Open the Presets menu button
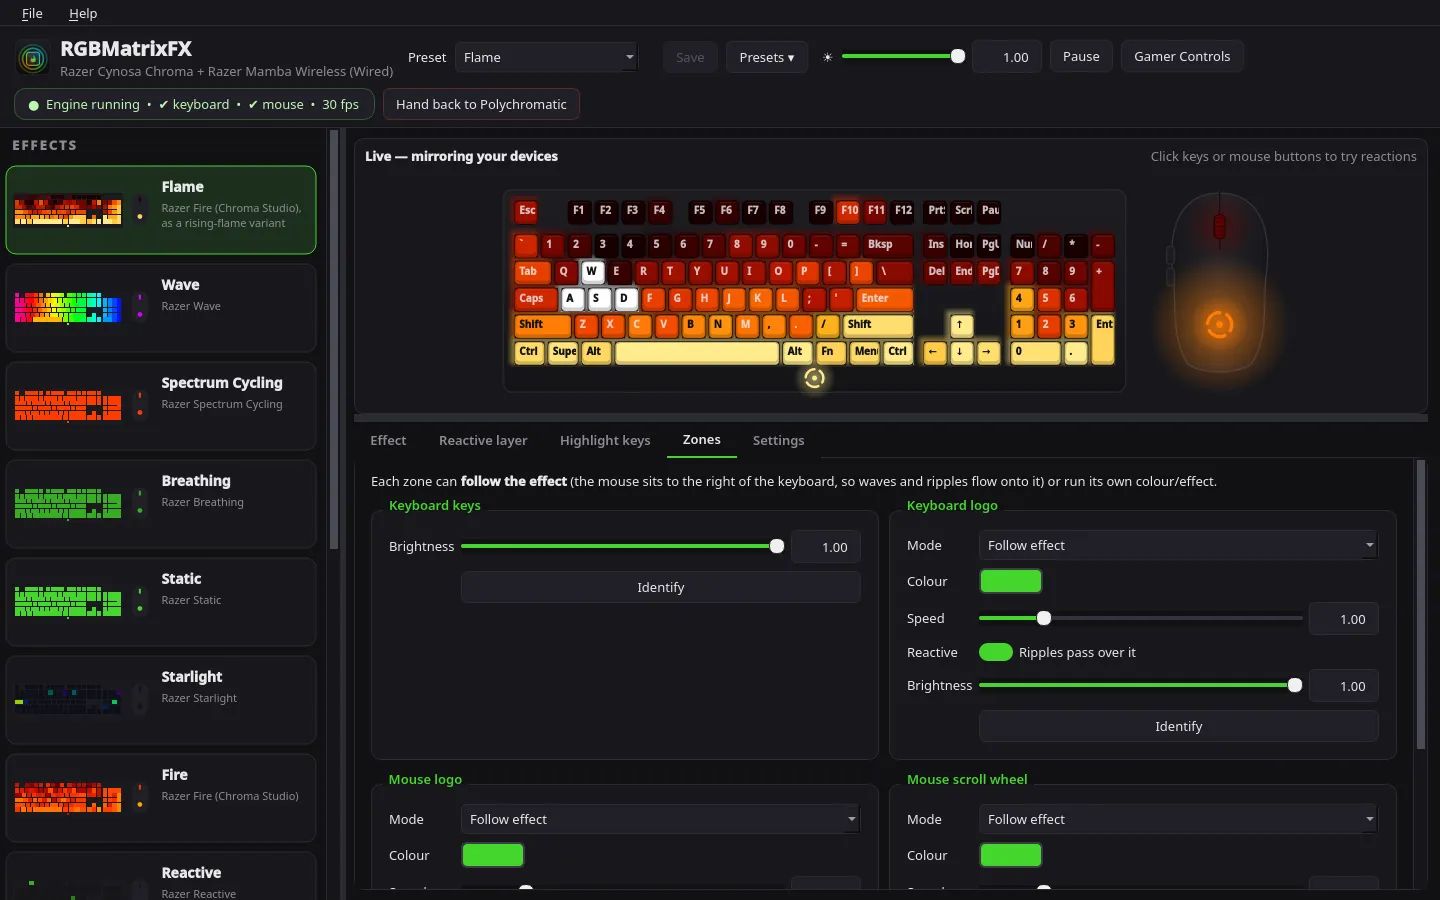 [x=767, y=57]
